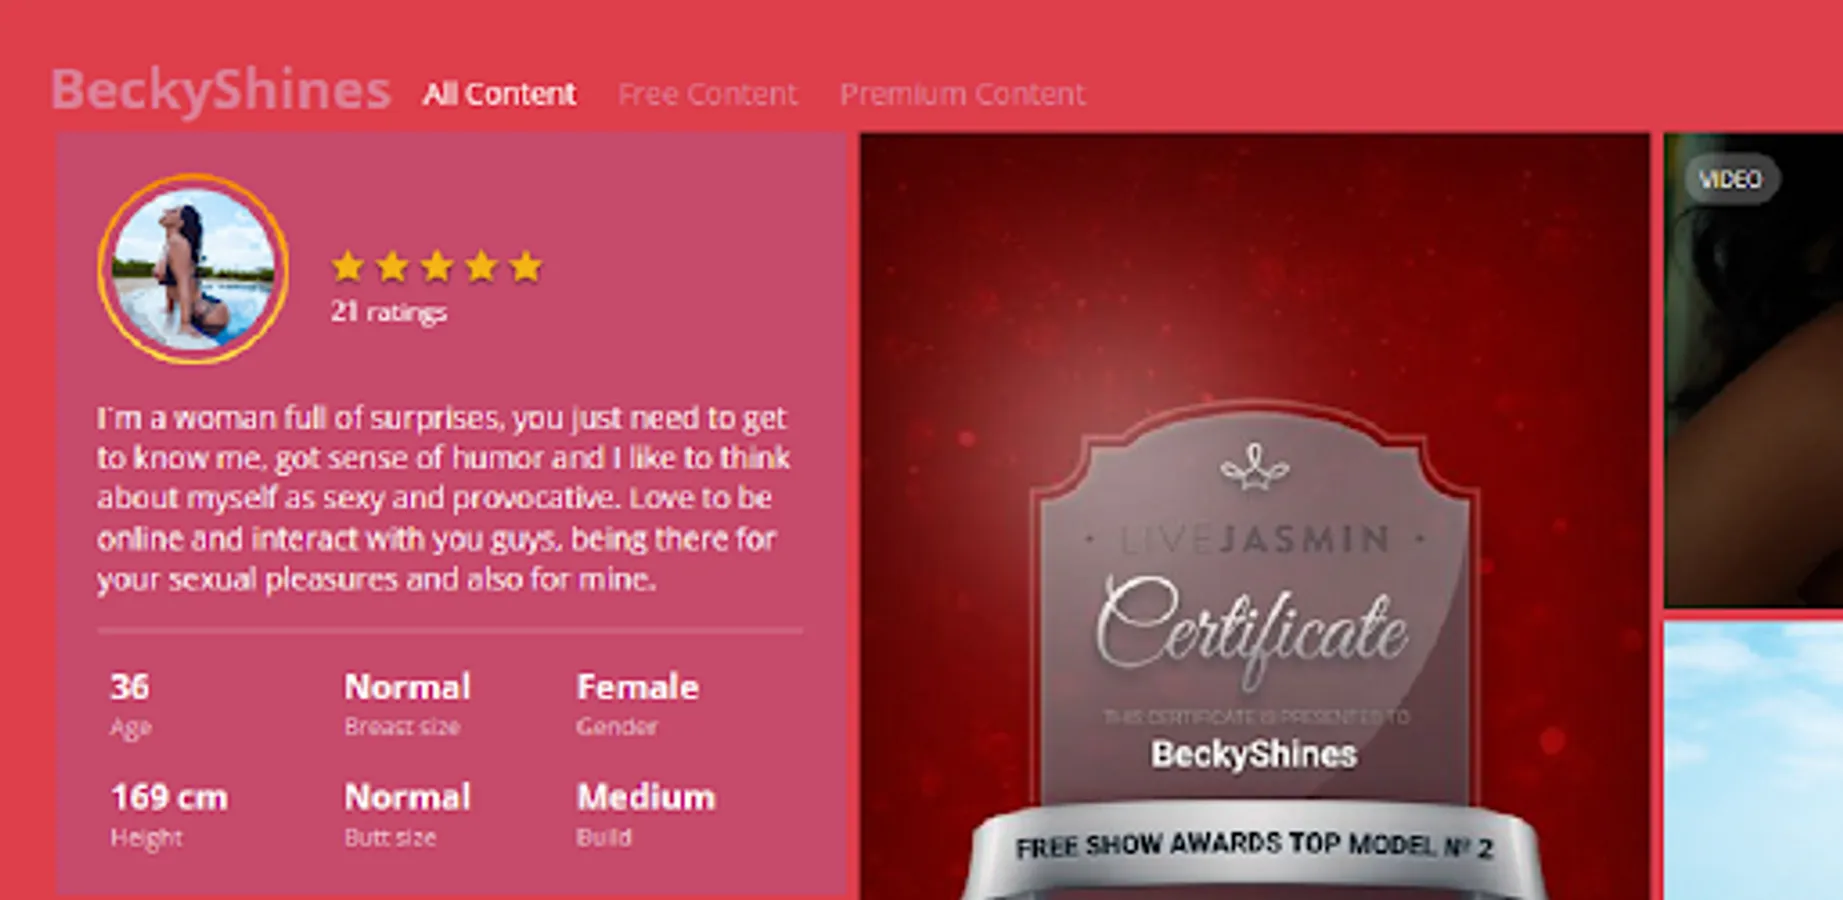Select the fifth rating star
This screenshot has height=900, width=1843.
coord(525,267)
